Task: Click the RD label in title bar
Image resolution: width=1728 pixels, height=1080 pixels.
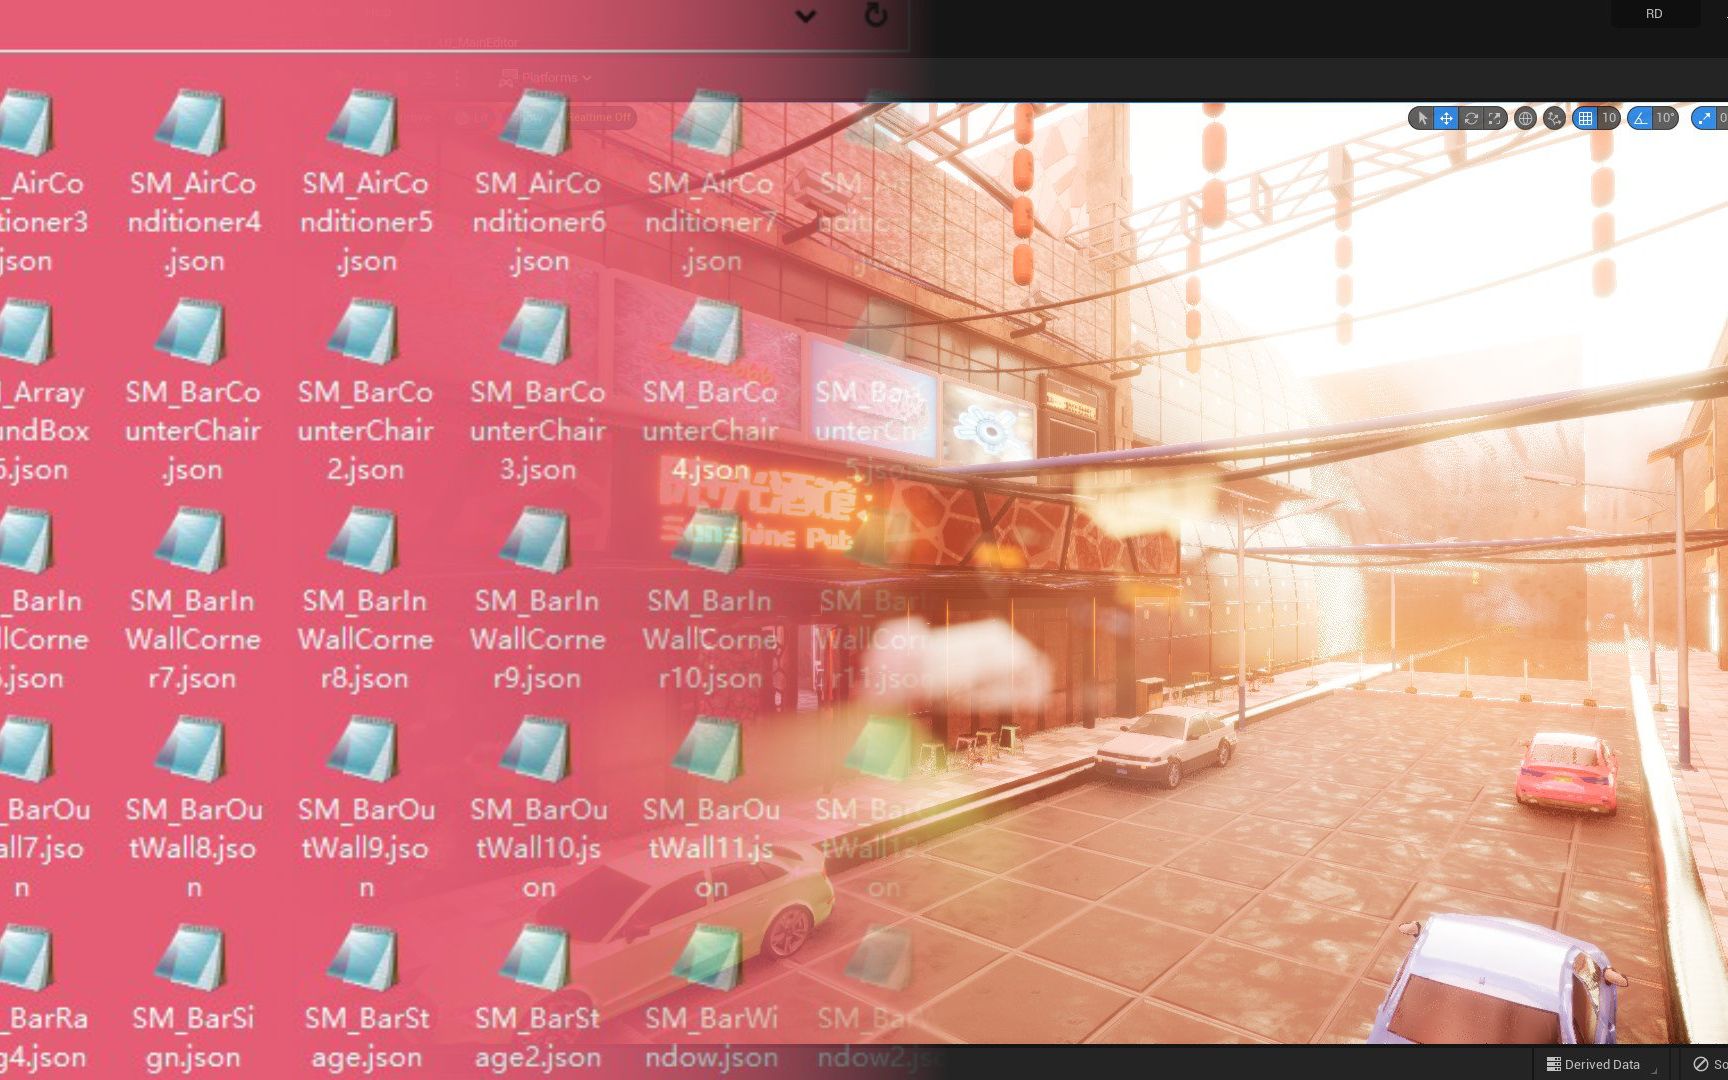Action: tap(1654, 14)
